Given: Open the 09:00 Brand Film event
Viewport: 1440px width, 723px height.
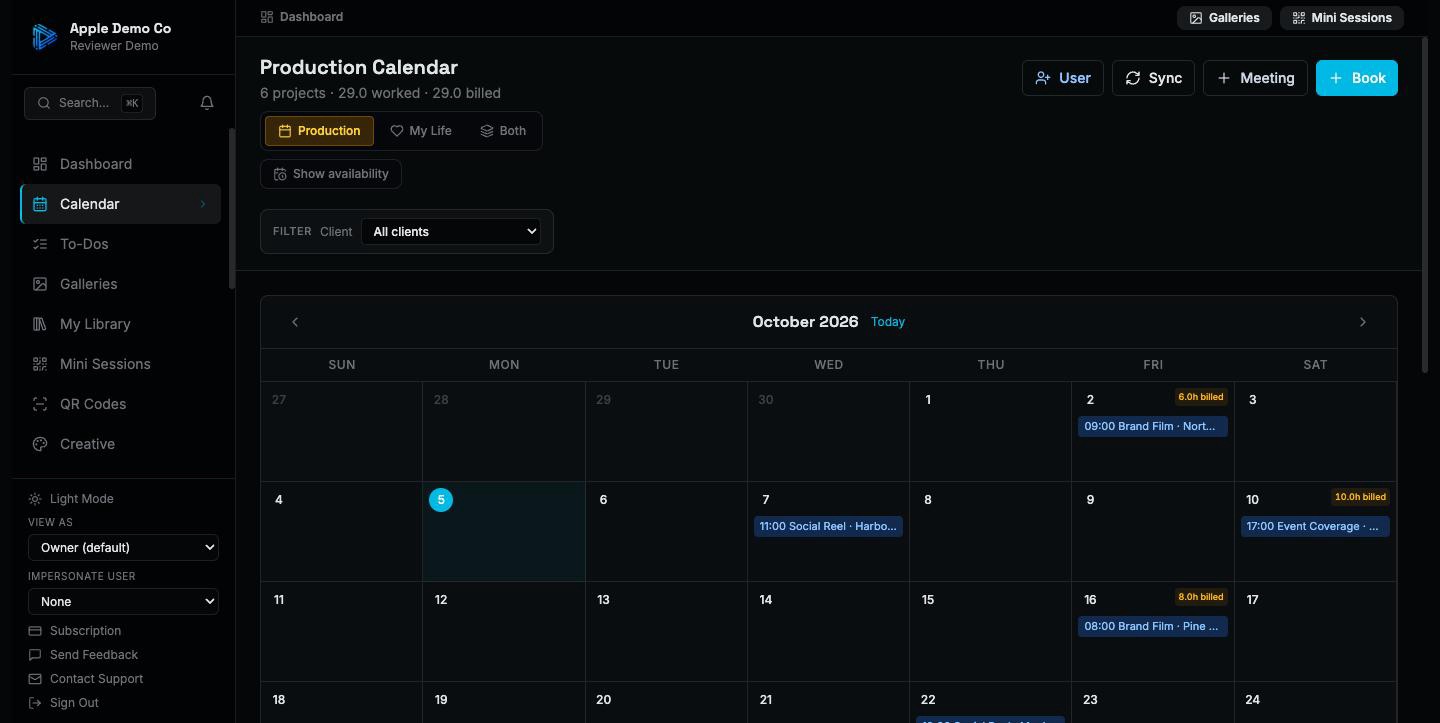Looking at the screenshot, I should pos(1153,427).
